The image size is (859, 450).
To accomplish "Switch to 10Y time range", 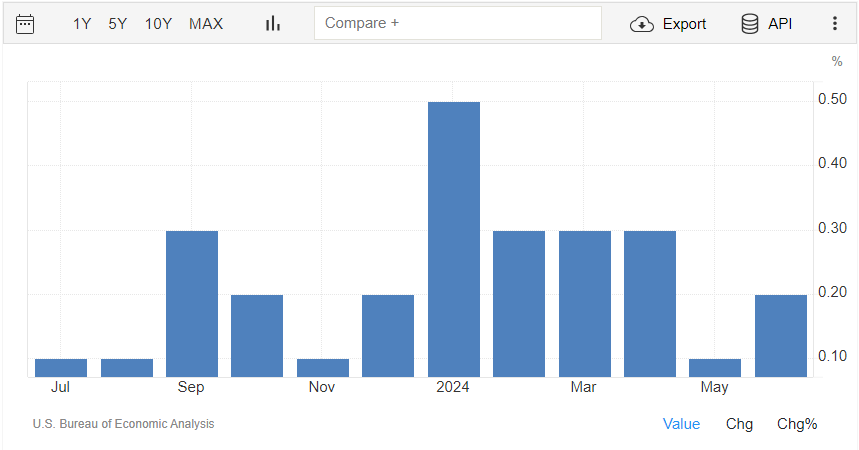I will pyautogui.click(x=158, y=24).
